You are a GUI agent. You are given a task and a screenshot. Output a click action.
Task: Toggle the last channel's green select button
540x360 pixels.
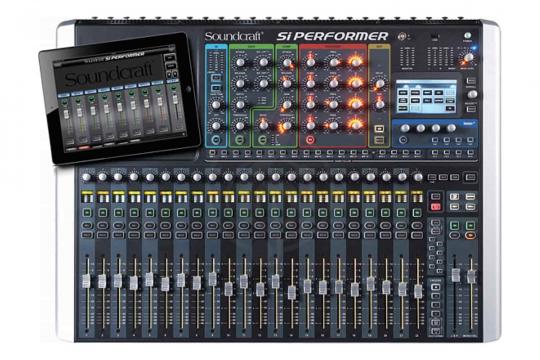pyautogui.click(x=417, y=213)
